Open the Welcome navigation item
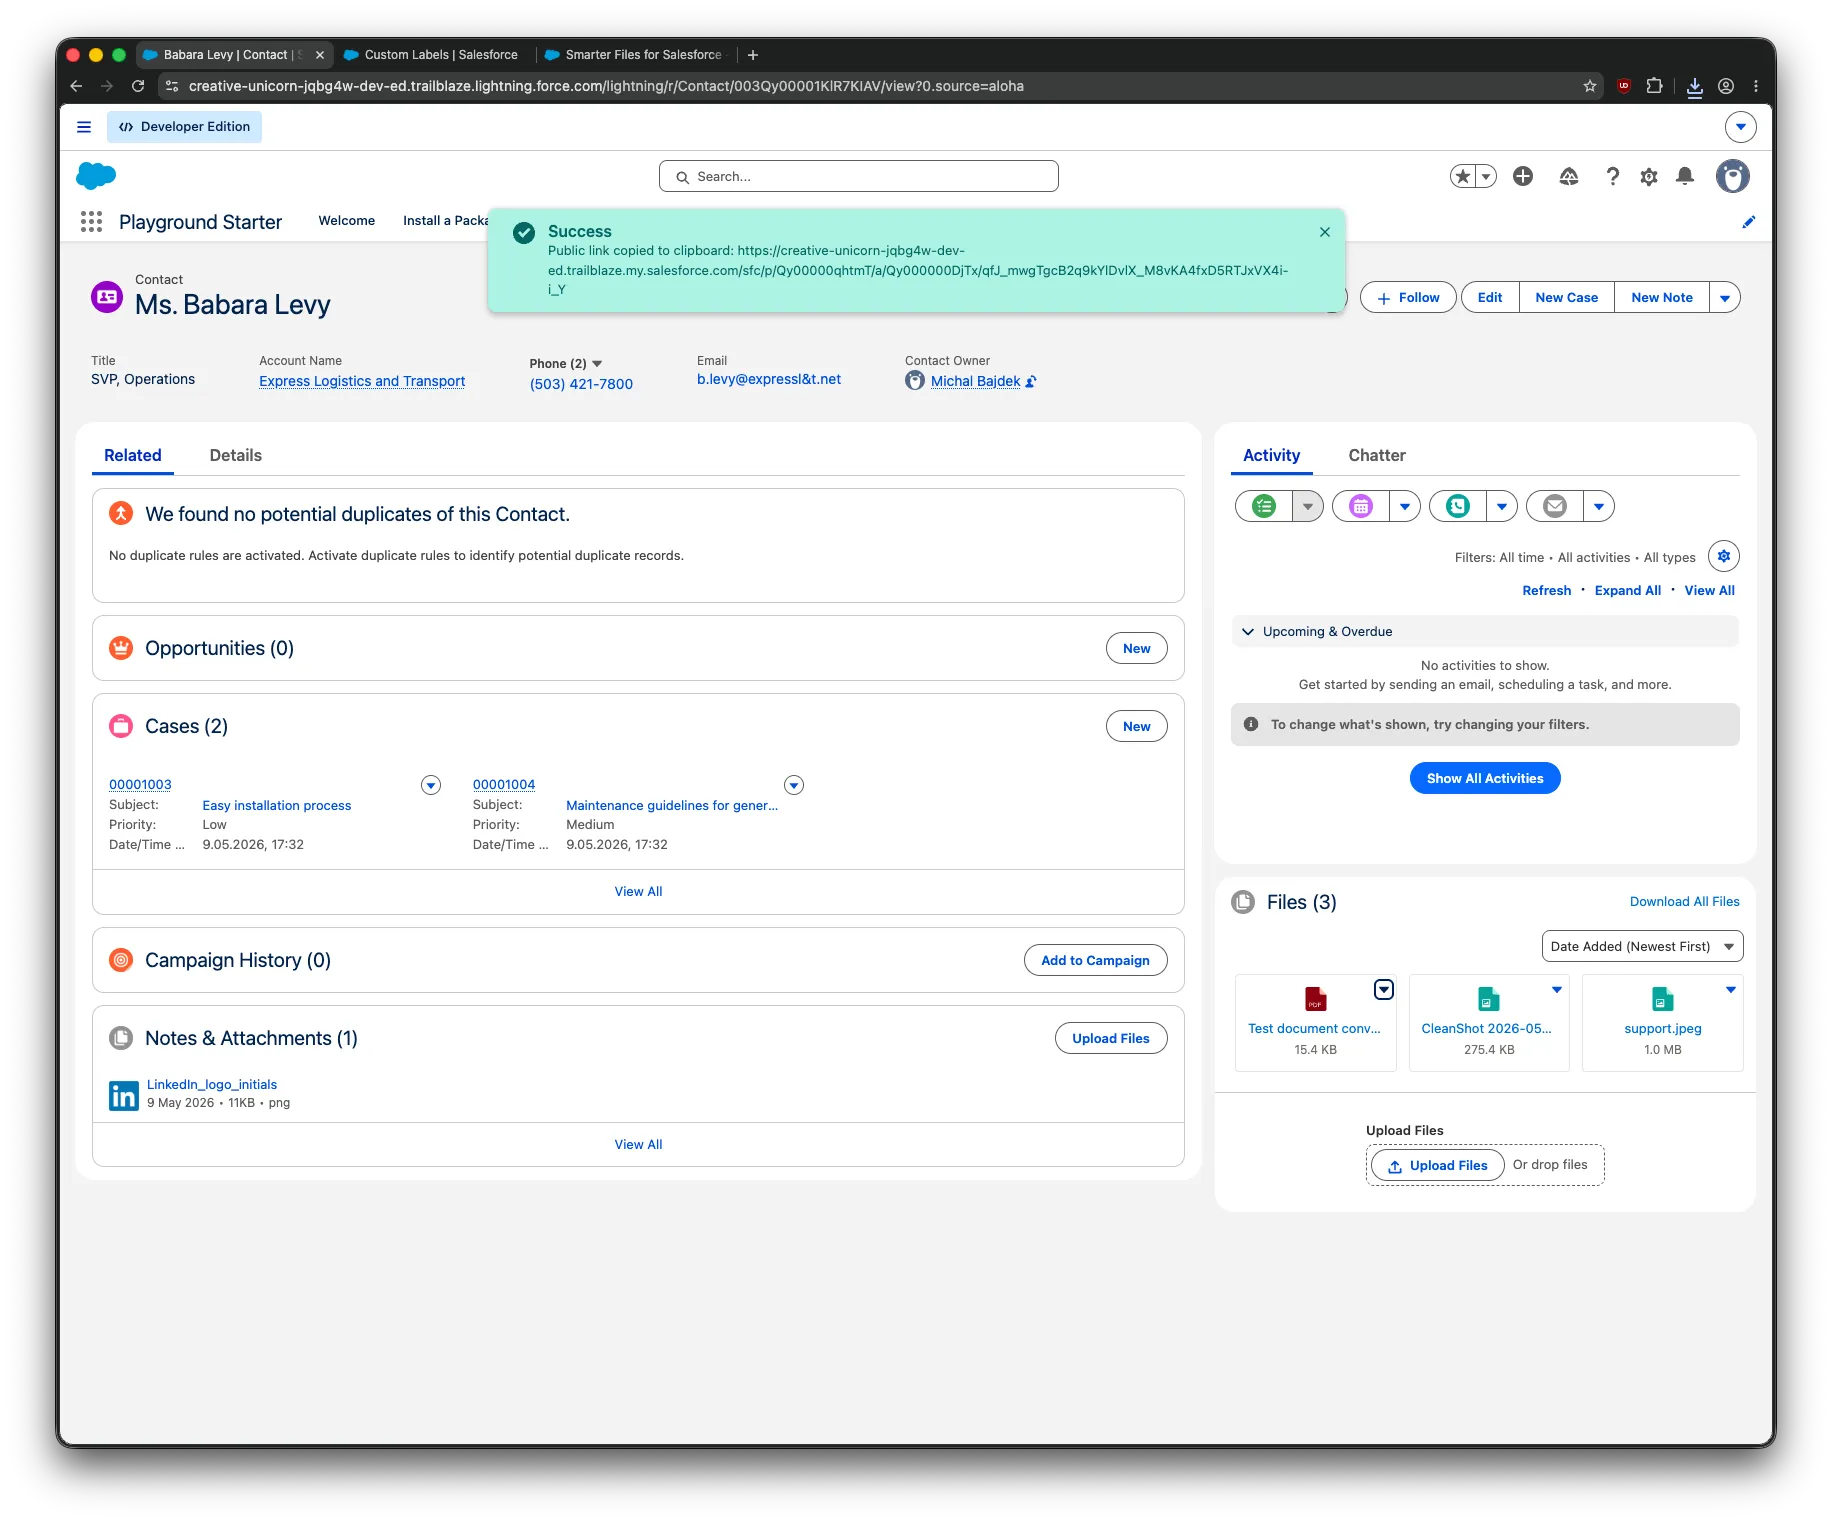The height and width of the screenshot is (1522, 1832). pos(347,221)
